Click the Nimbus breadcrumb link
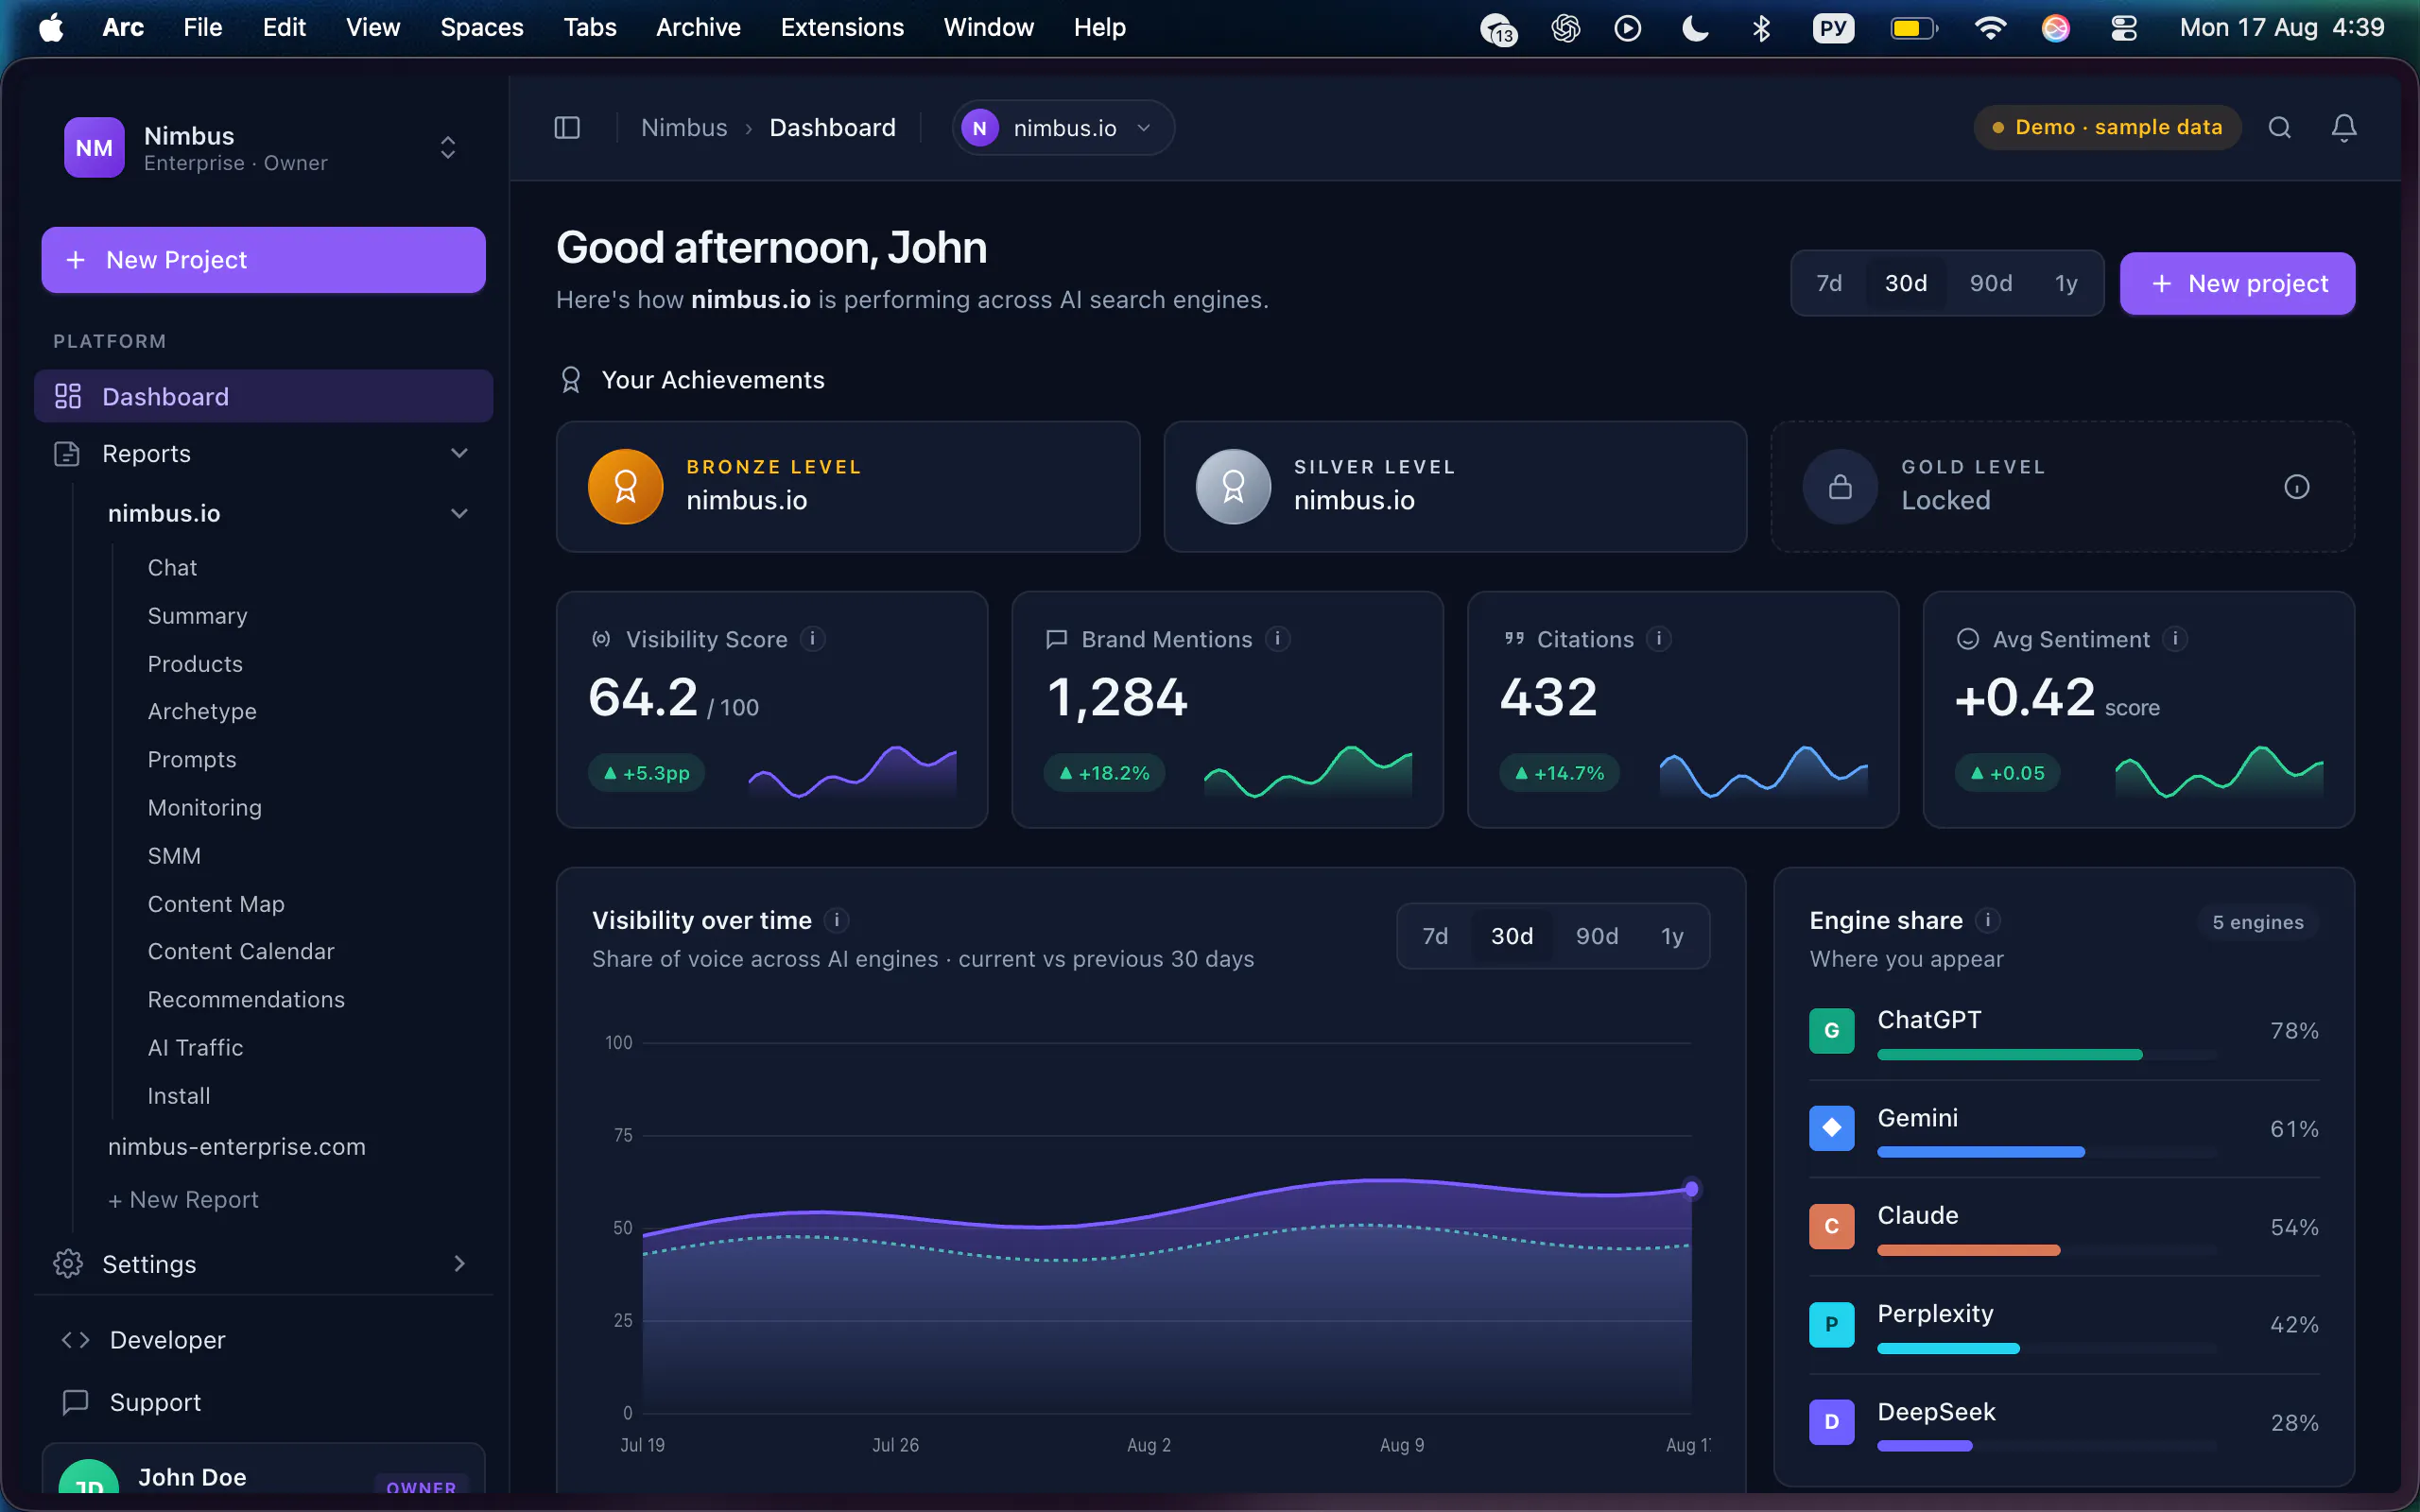The width and height of the screenshot is (2420, 1512). [684, 128]
